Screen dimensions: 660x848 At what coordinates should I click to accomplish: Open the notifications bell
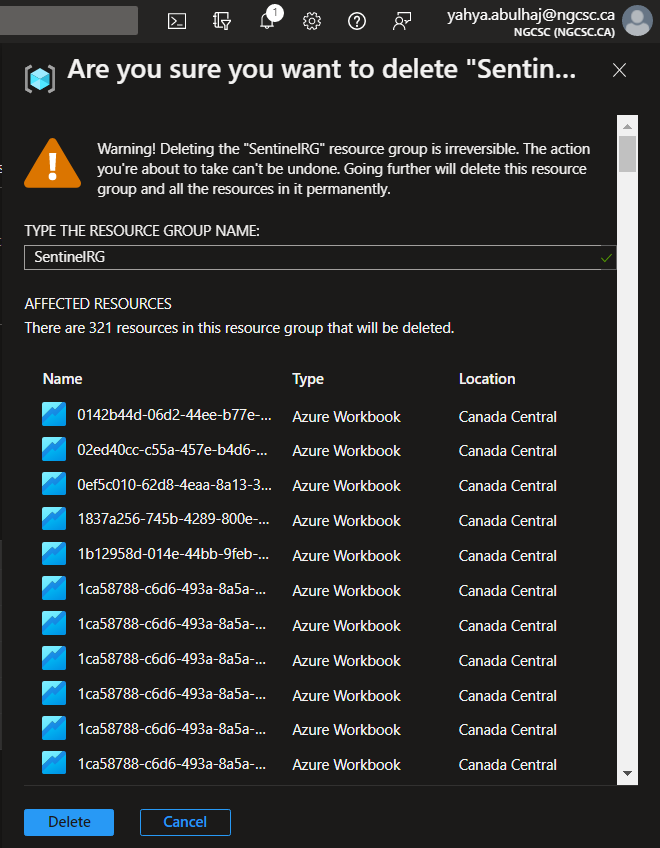click(267, 21)
